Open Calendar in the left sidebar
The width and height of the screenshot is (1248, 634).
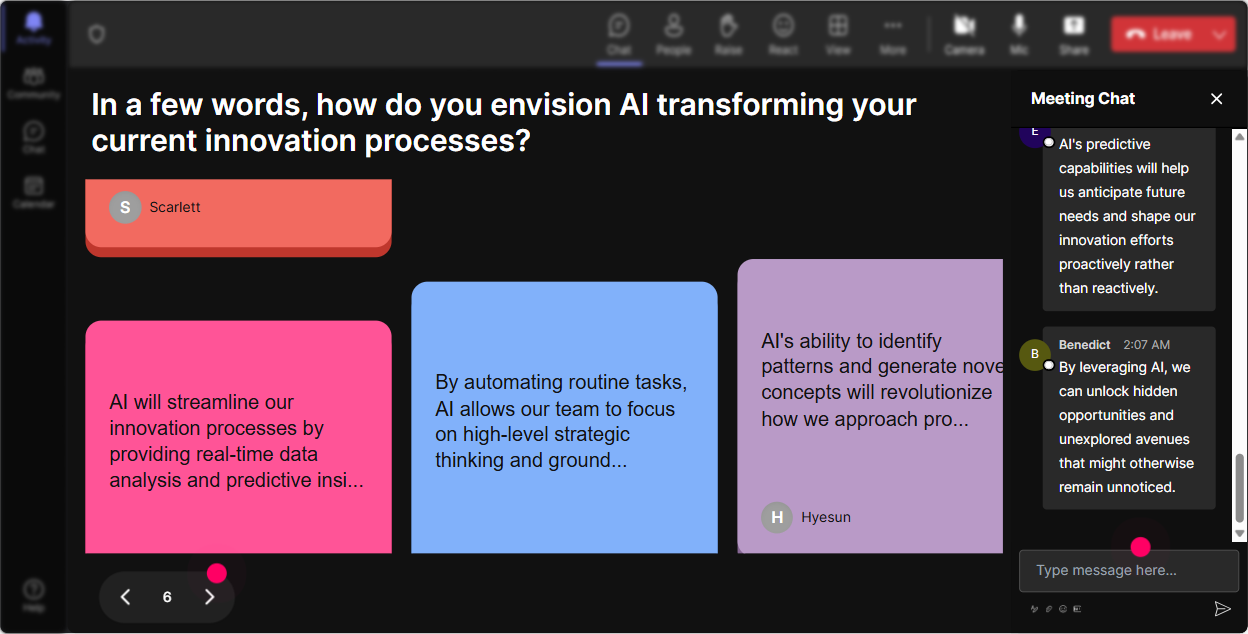pos(34,192)
